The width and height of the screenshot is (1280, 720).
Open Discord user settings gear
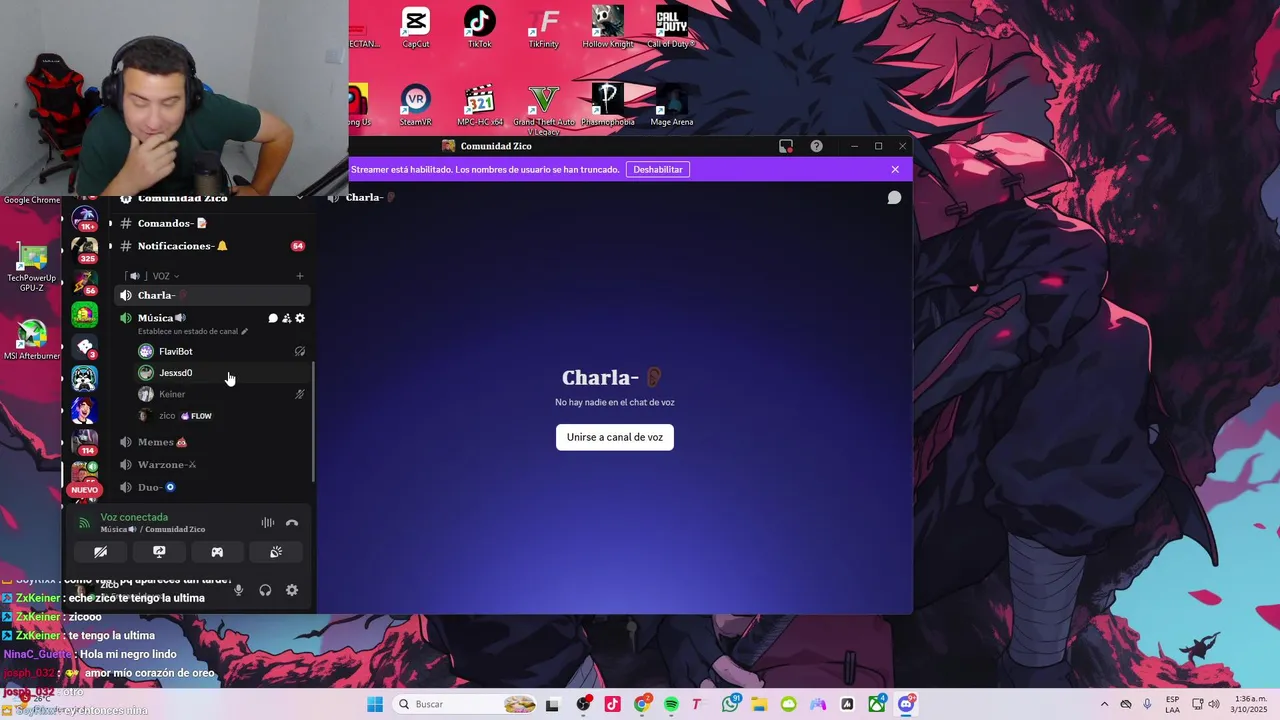click(x=292, y=590)
